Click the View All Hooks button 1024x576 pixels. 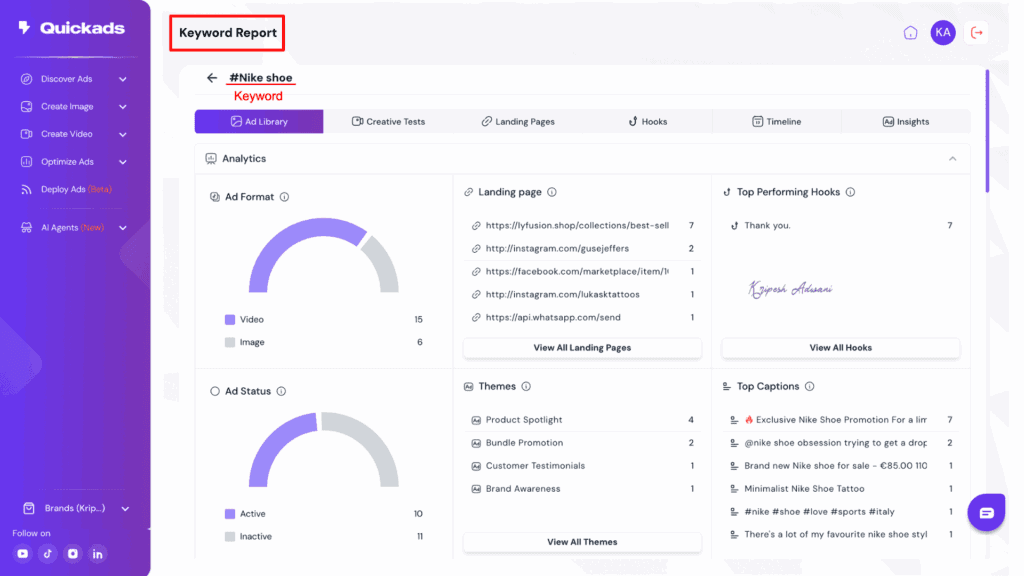tap(840, 347)
